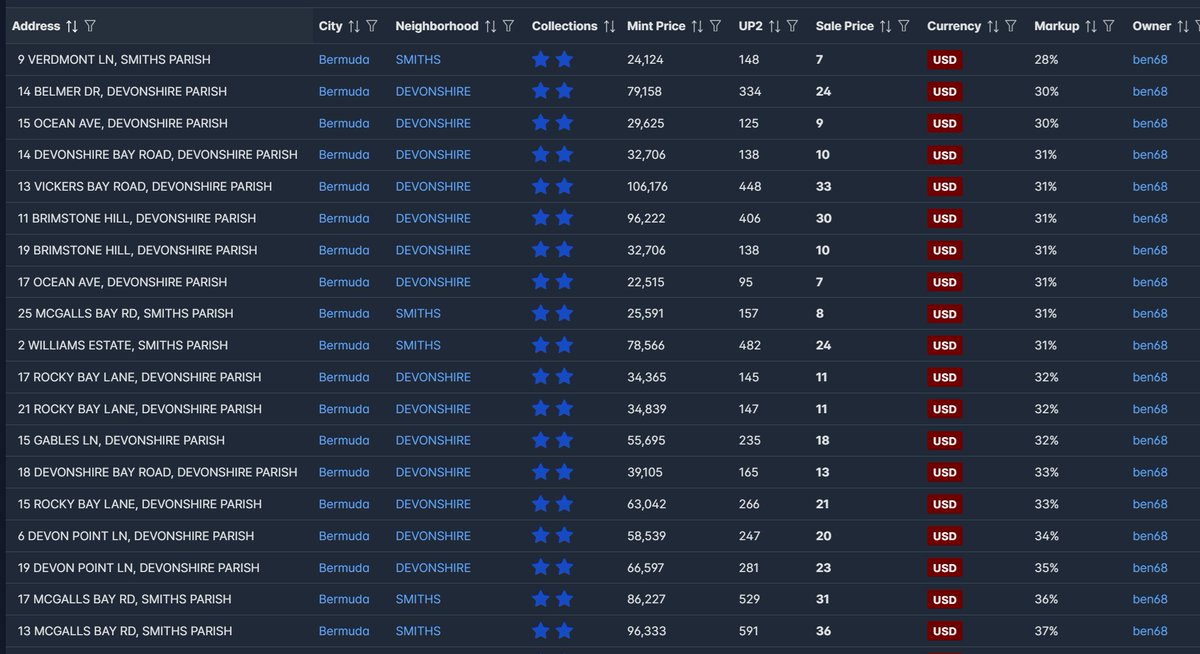The height and width of the screenshot is (654, 1200).
Task: Sort by Owner column
Action: click(x=1183, y=26)
